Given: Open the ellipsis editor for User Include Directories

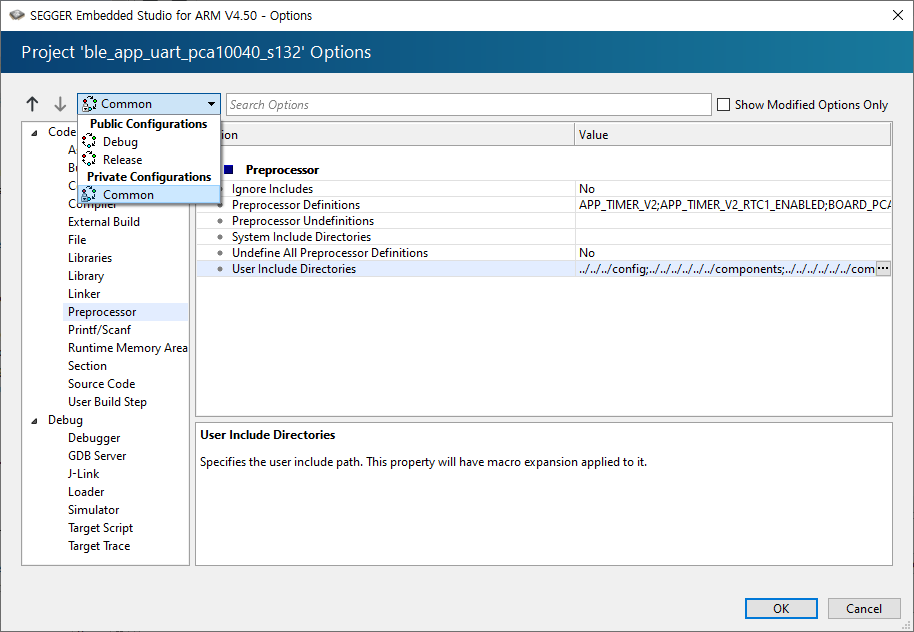Looking at the screenshot, I should click(x=883, y=269).
